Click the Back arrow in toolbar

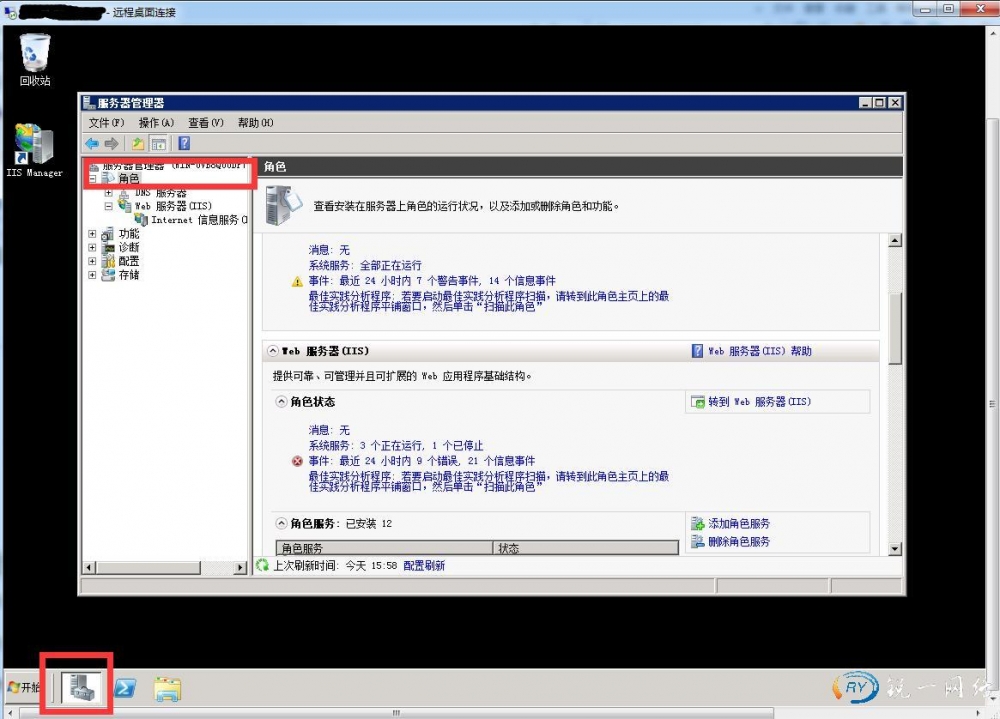click(92, 143)
